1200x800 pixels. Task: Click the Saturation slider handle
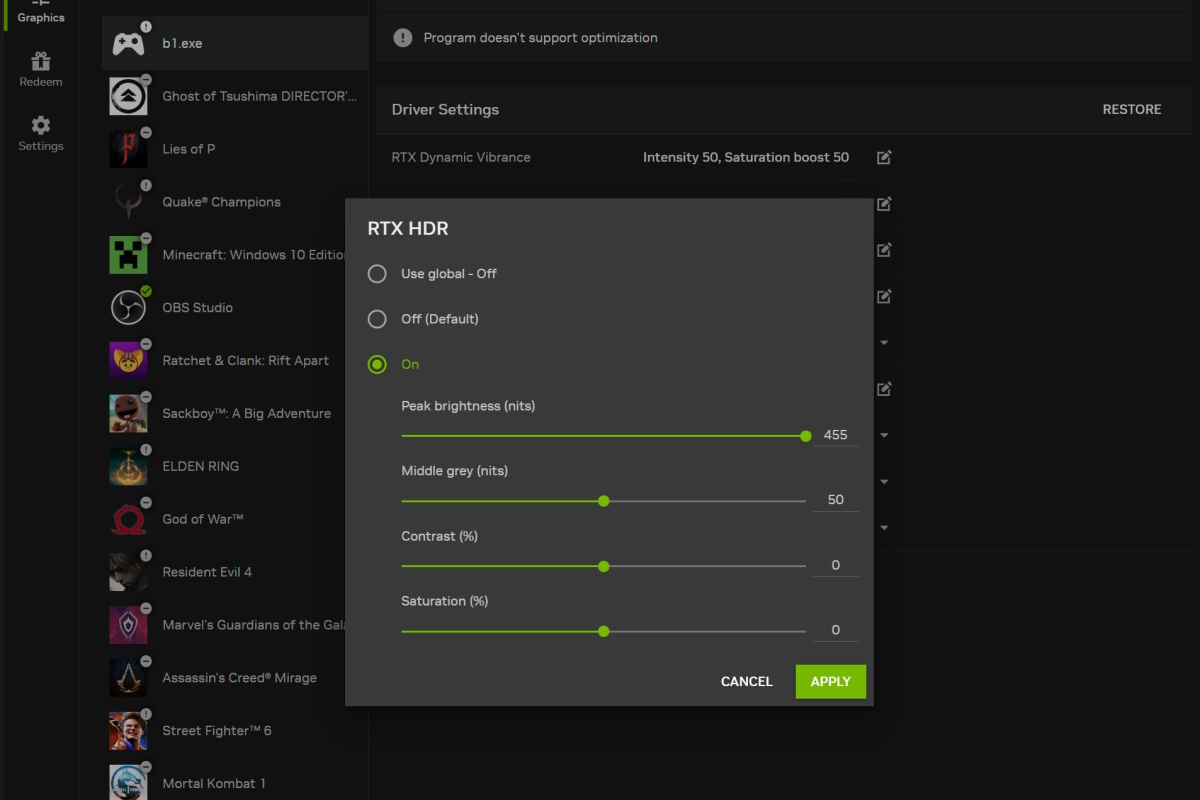(604, 631)
